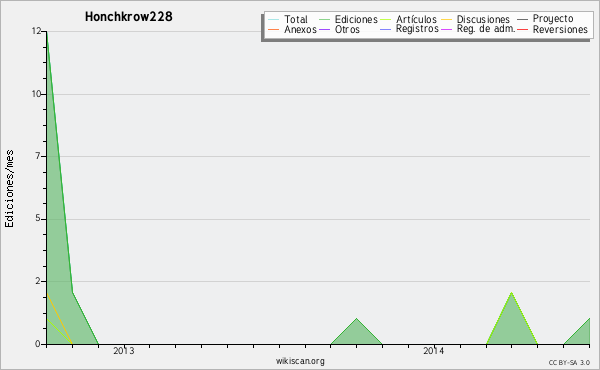600x370 pixels.
Task: Open the wikiscan.org credit text
Action: point(300,361)
